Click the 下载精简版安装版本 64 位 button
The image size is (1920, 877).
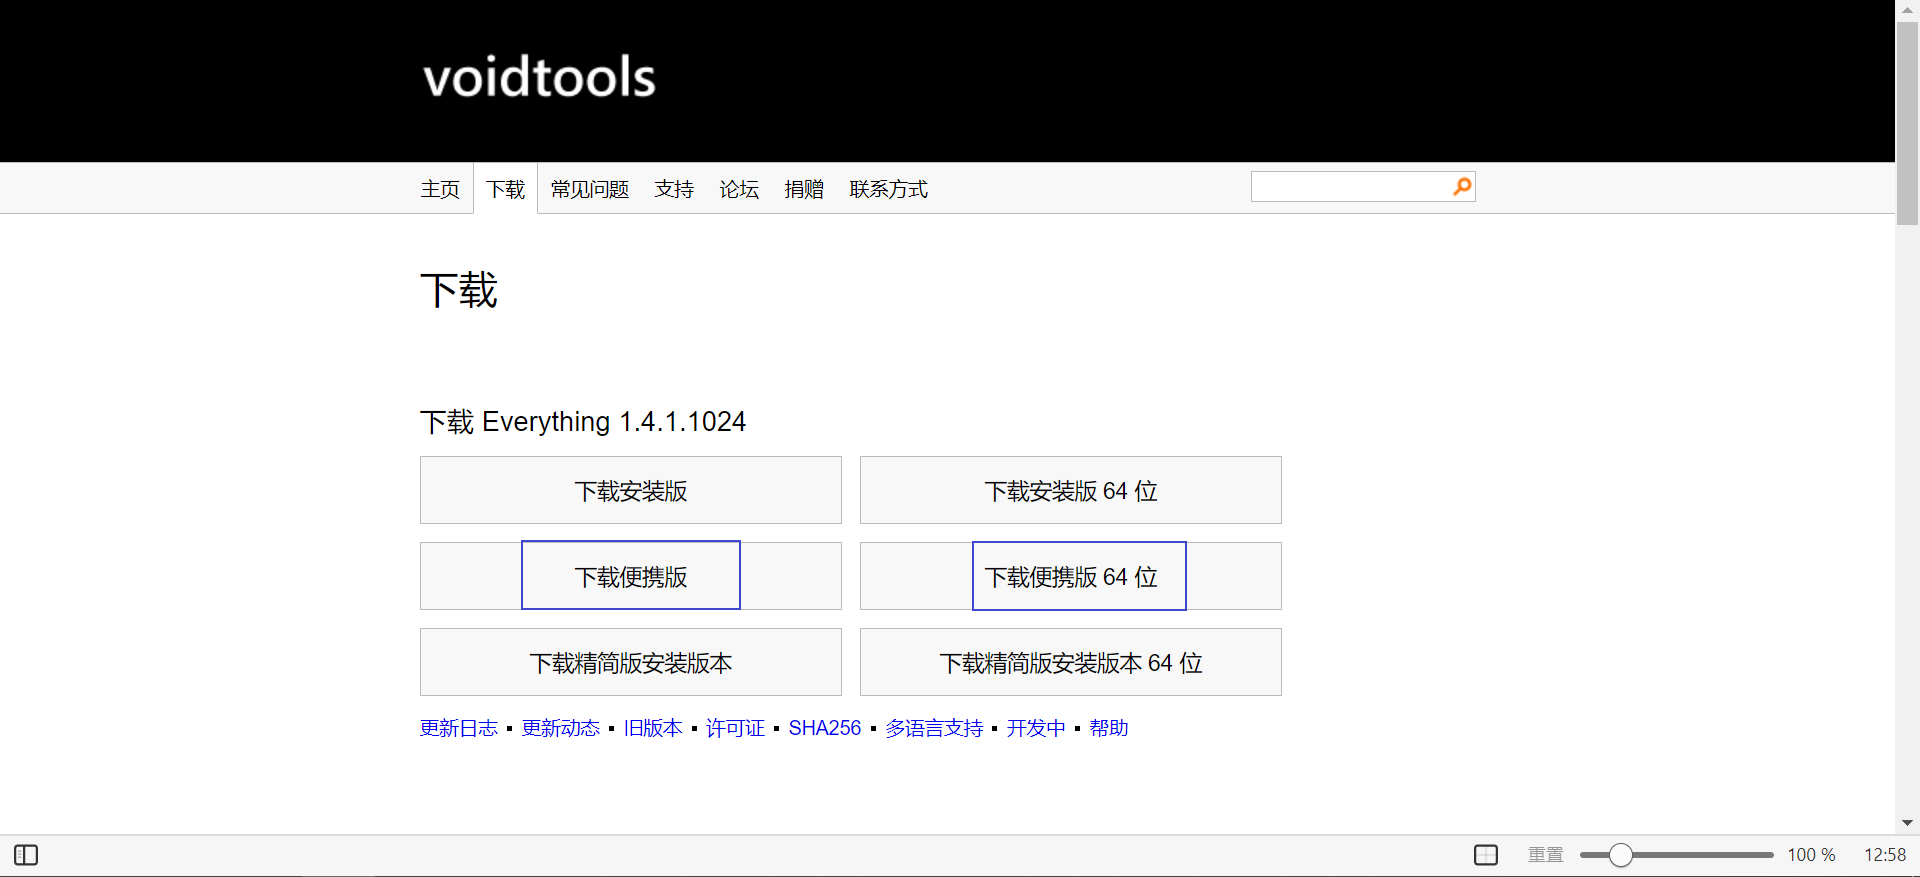1071,662
